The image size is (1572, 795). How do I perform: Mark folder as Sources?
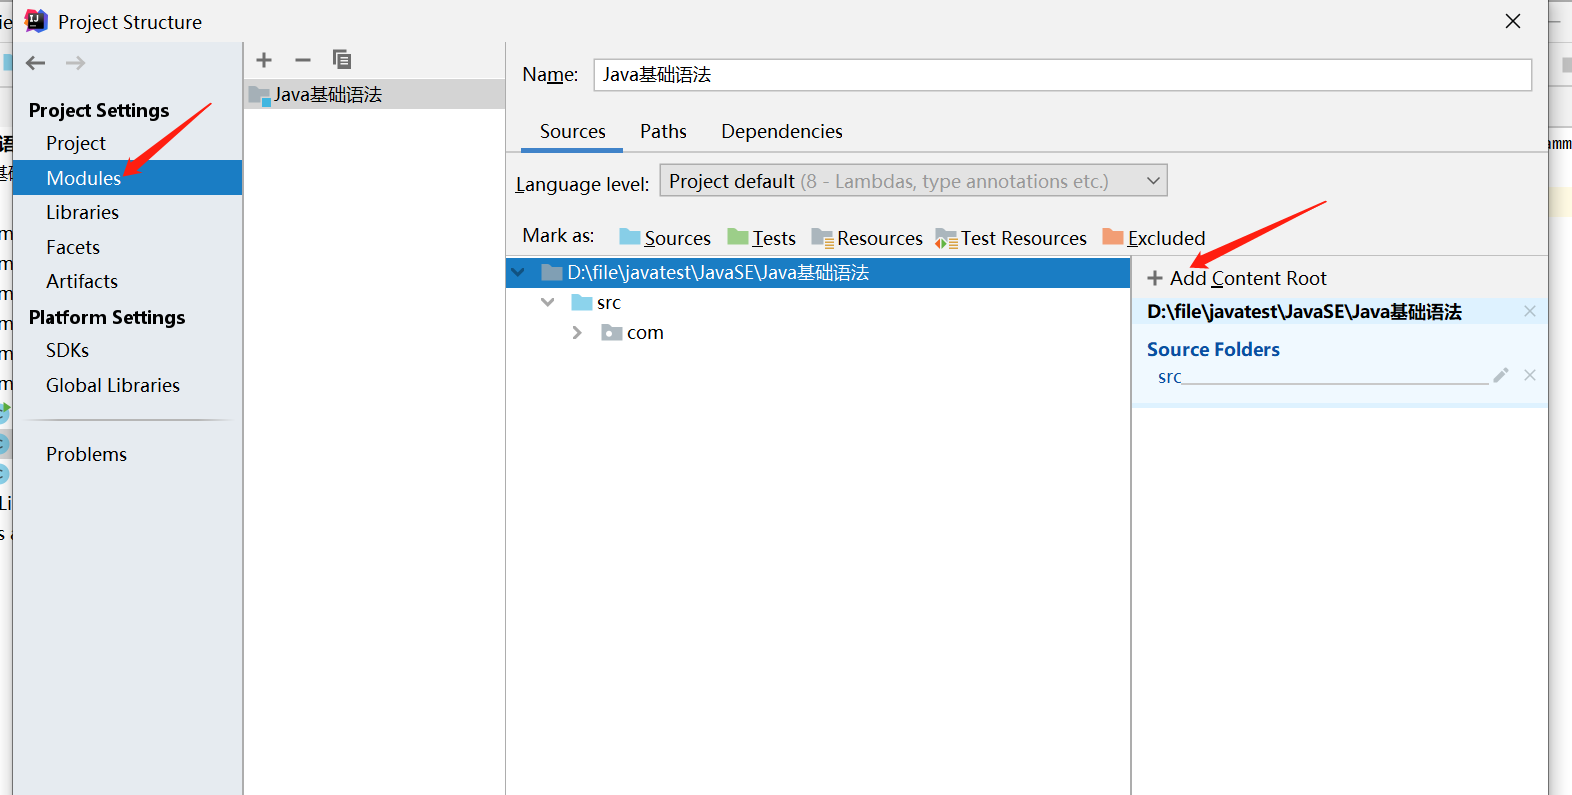click(x=665, y=238)
